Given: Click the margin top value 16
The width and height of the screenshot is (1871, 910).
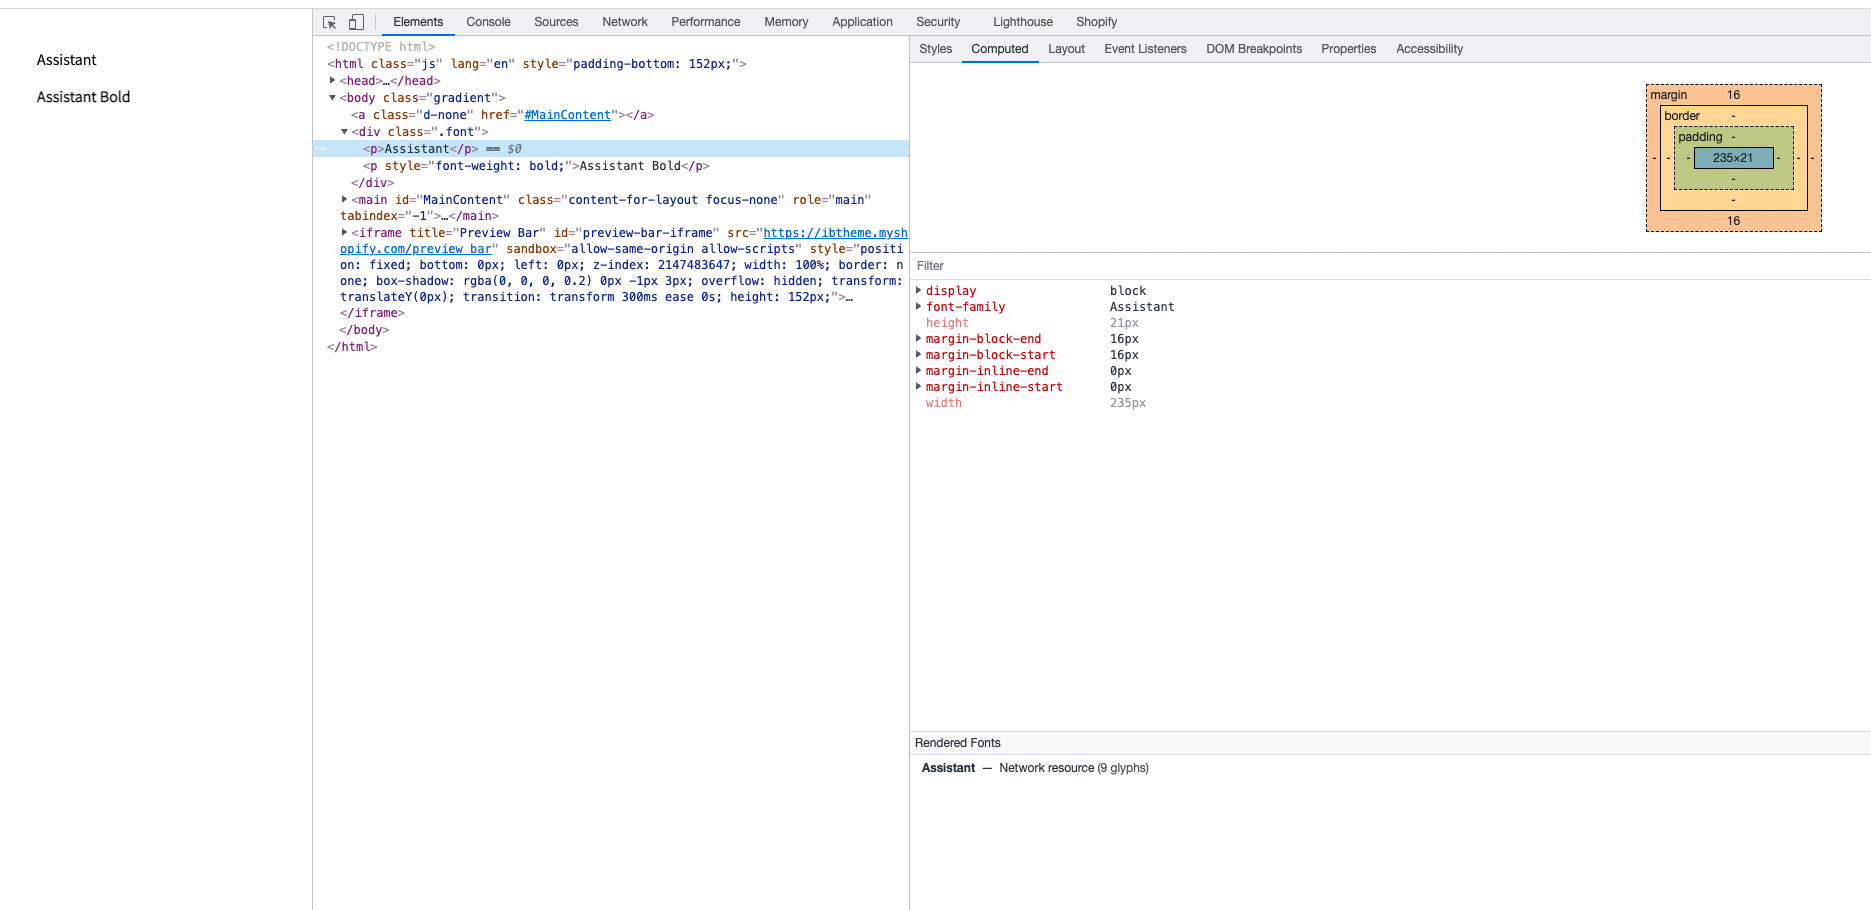Looking at the screenshot, I should 1733,95.
